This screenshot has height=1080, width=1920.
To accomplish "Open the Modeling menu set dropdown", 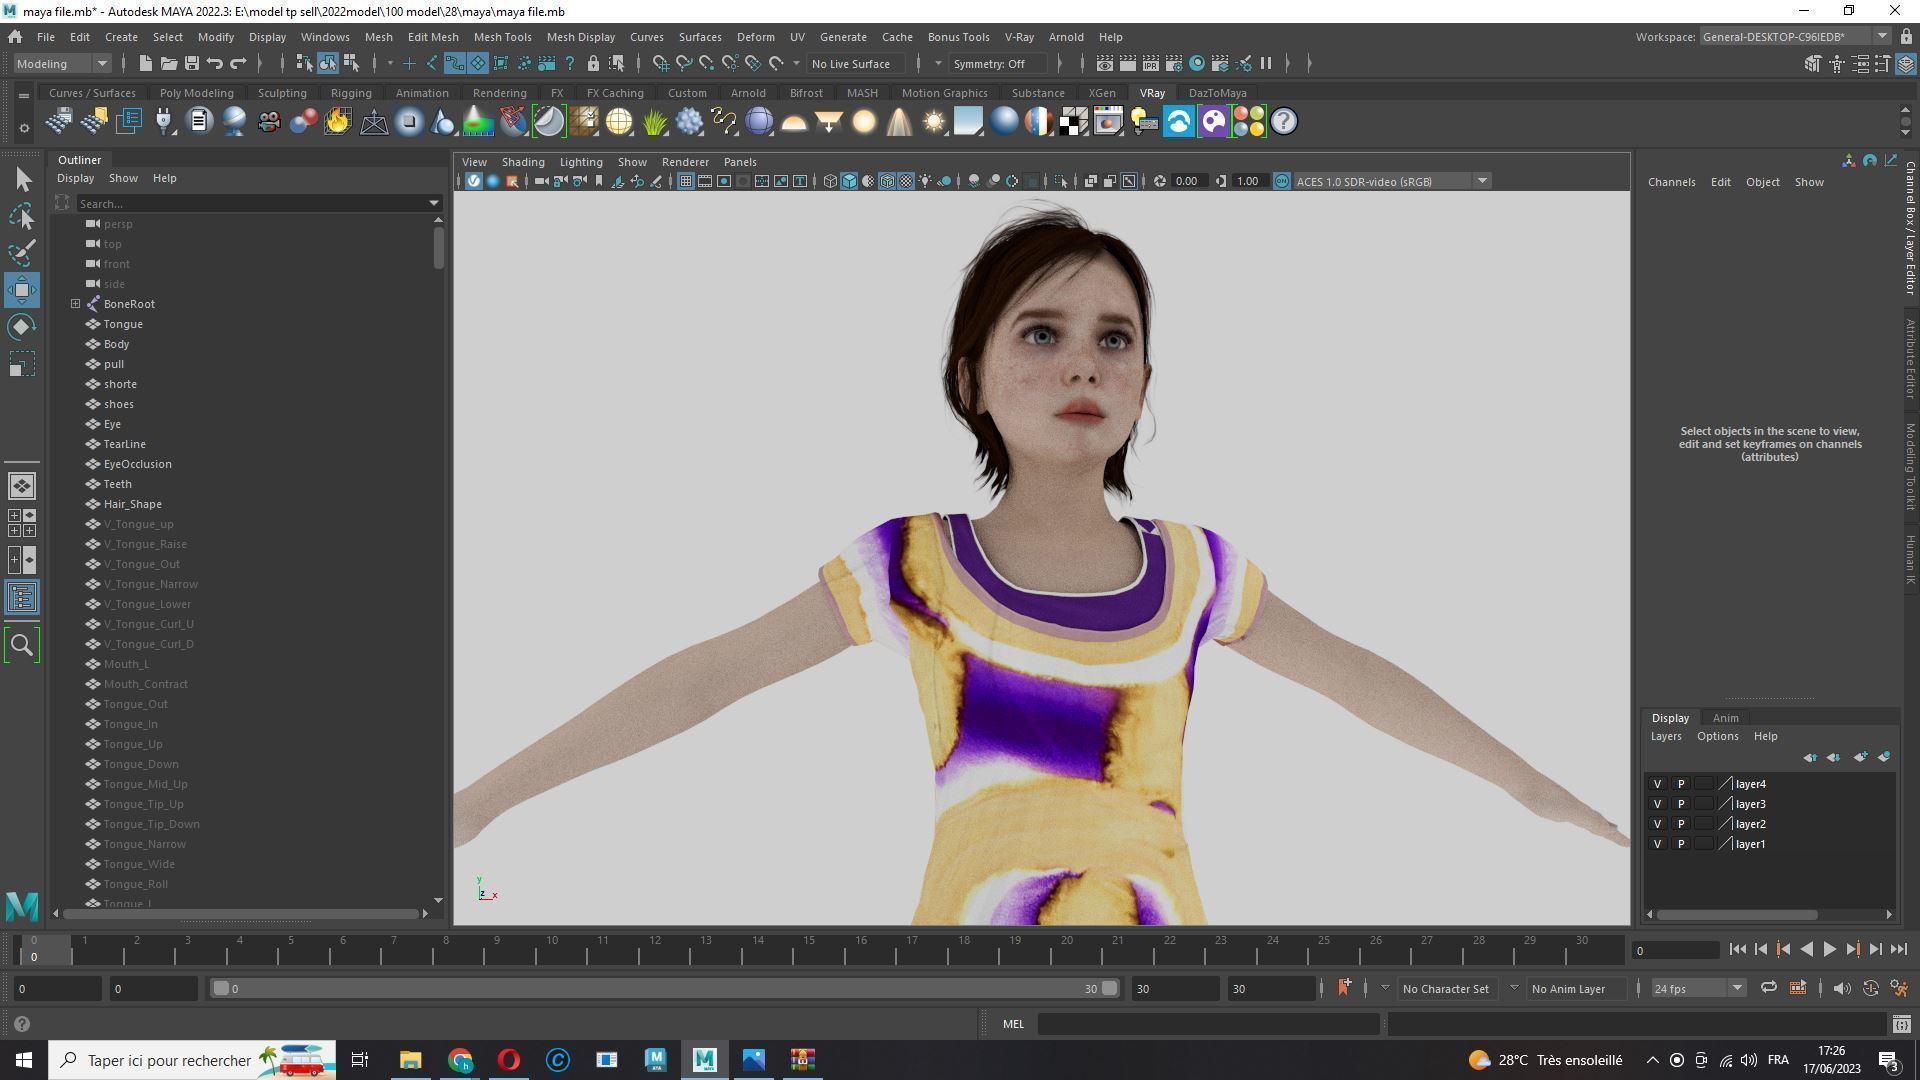I will click(62, 64).
